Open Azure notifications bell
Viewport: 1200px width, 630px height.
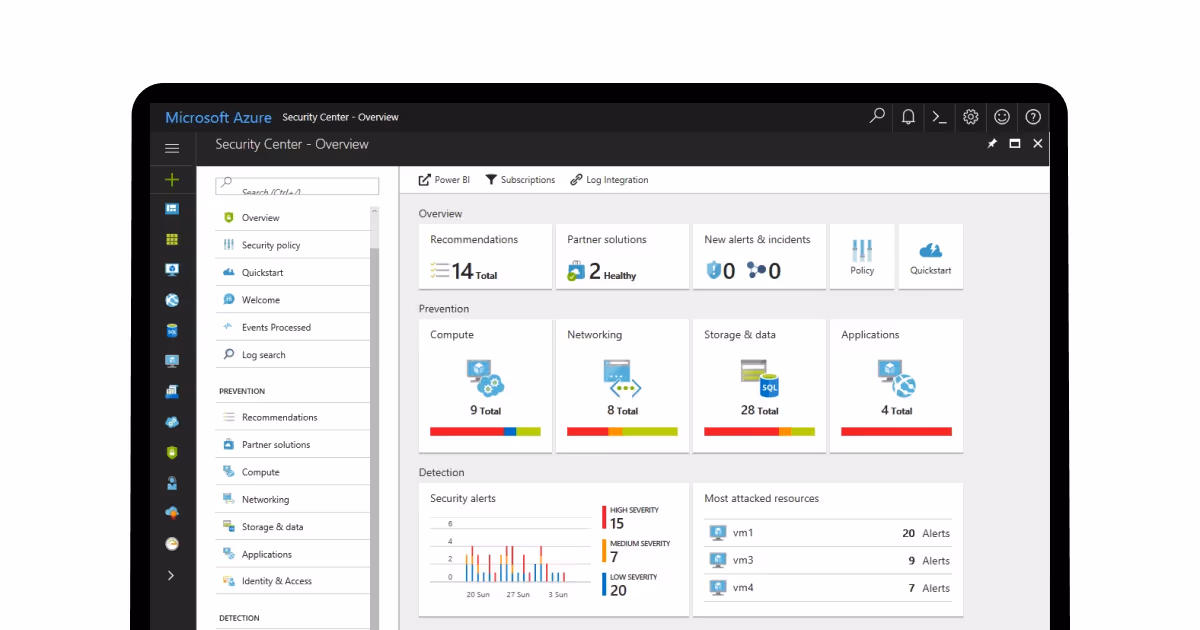pyautogui.click(x=907, y=117)
